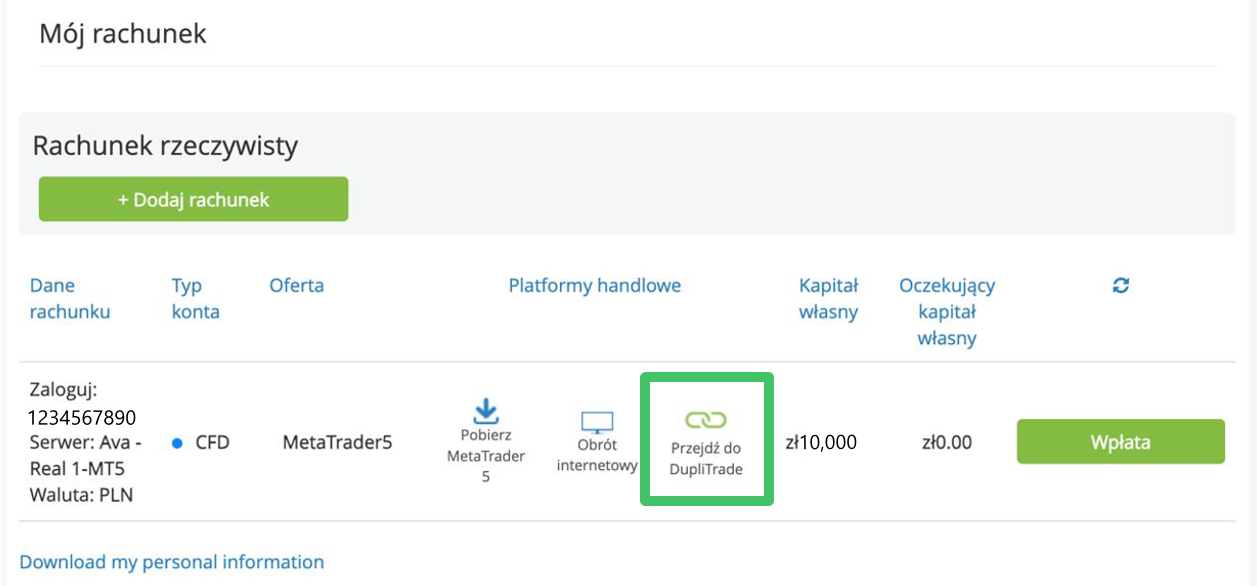Click the zł0.00 pending equity value
This screenshot has width=1257, height=586.
(946, 442)
